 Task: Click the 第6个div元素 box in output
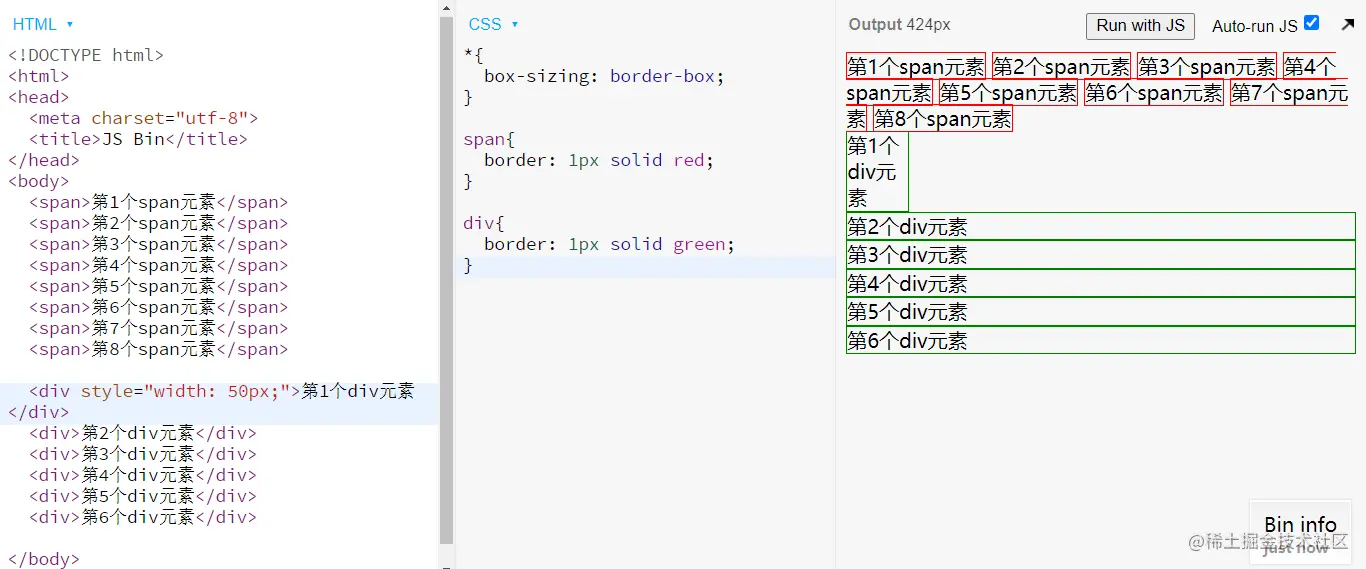coord(1101,340)
